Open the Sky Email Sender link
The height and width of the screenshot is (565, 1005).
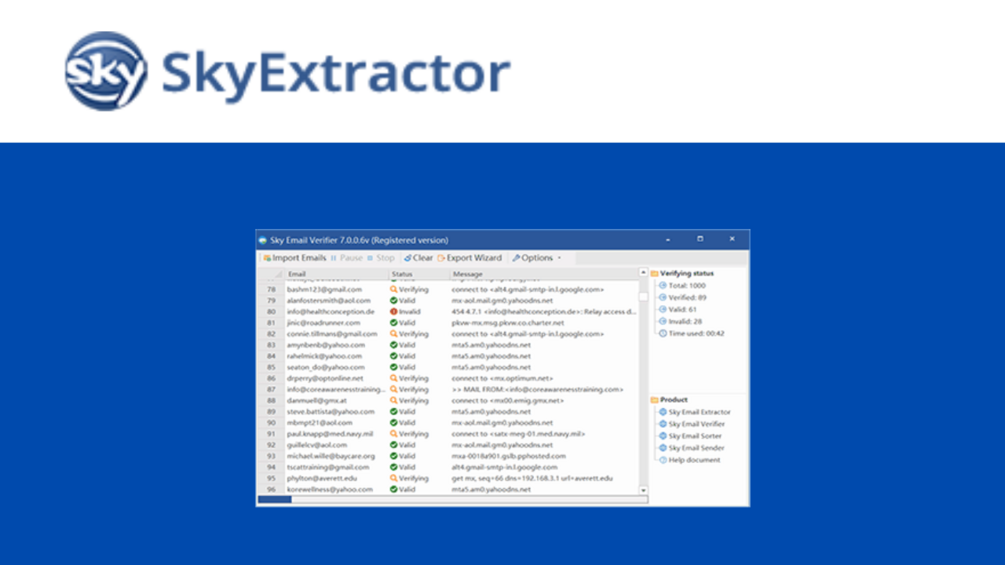tap(696, 448)
